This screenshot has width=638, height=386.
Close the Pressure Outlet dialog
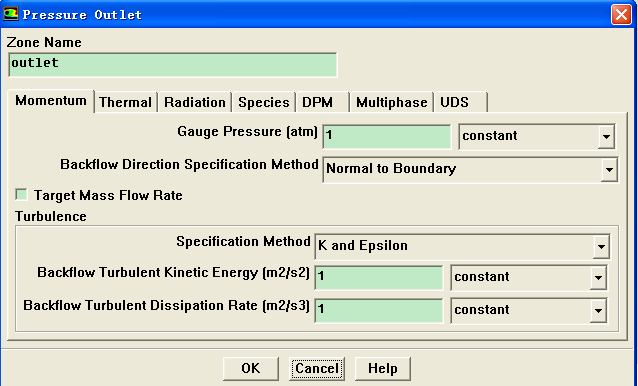pyautogui.click(x=621, y=15)
